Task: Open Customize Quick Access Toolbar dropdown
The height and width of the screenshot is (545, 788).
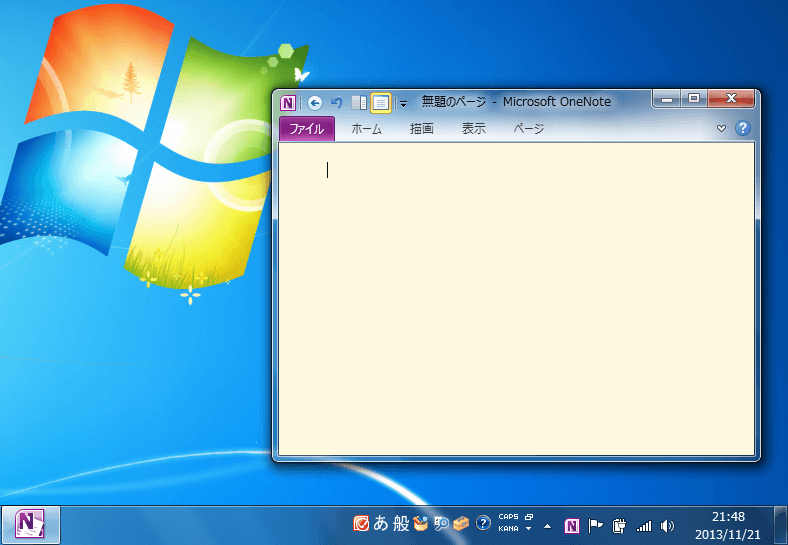Action: click(403, 104)
